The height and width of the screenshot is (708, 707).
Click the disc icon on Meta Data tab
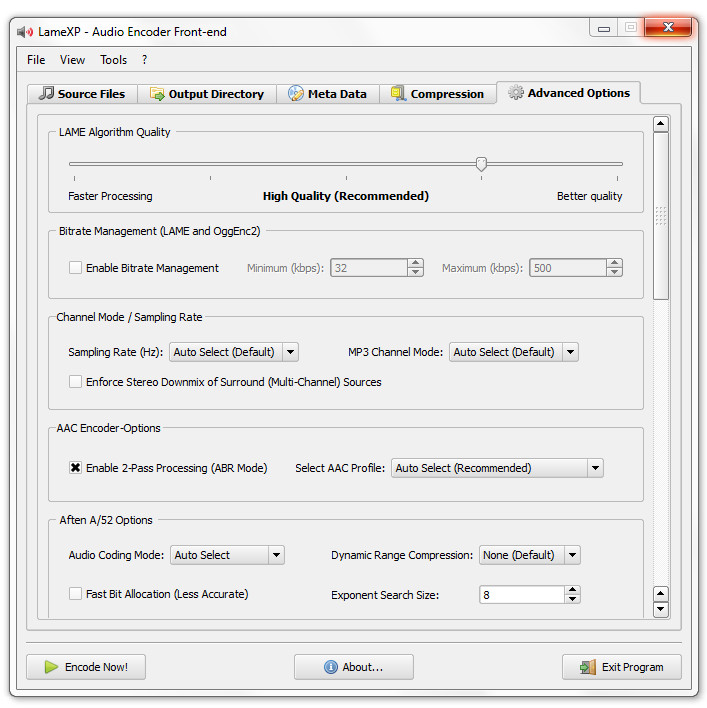(x=296, y=93)
